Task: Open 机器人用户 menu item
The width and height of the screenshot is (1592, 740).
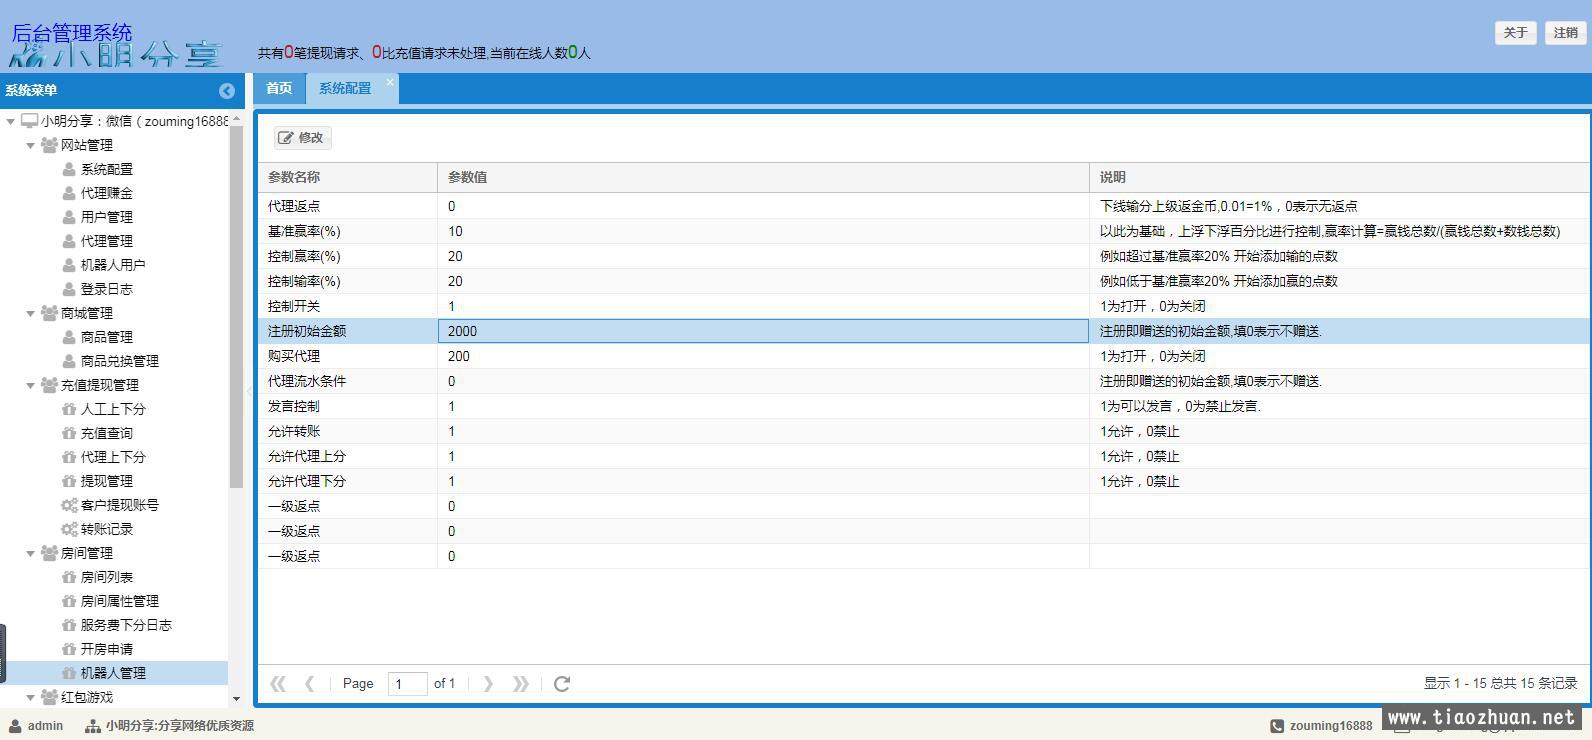Action: point(113,265)
